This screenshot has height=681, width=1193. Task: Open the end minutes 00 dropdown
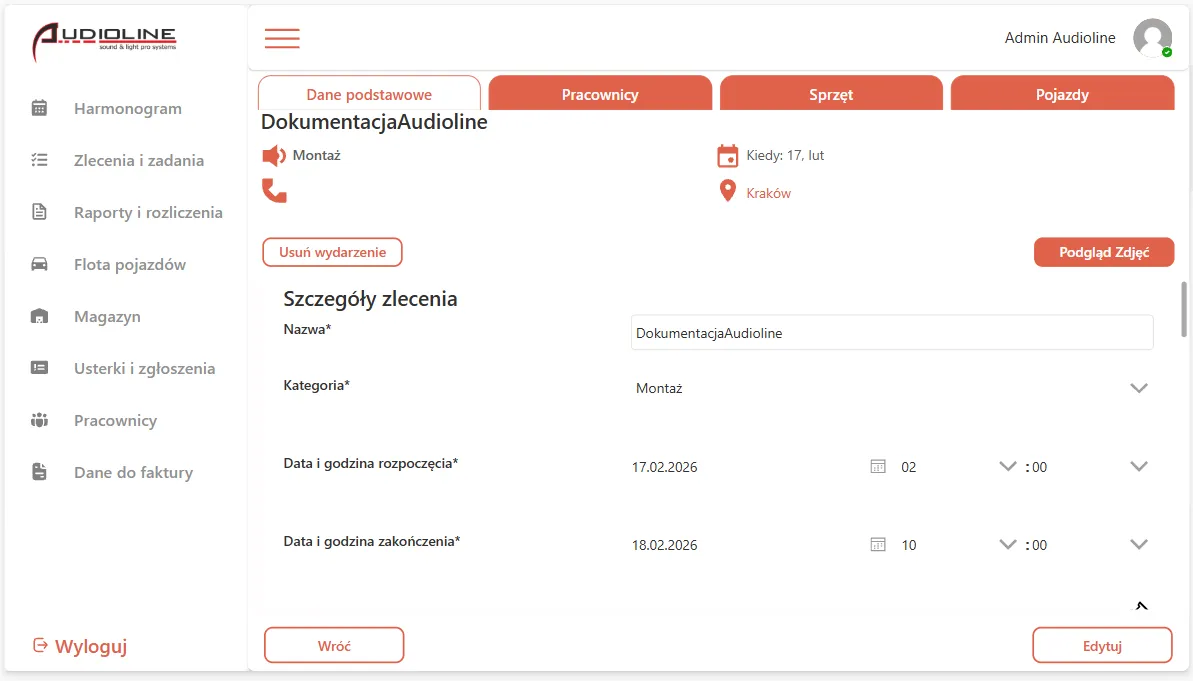1139,545
